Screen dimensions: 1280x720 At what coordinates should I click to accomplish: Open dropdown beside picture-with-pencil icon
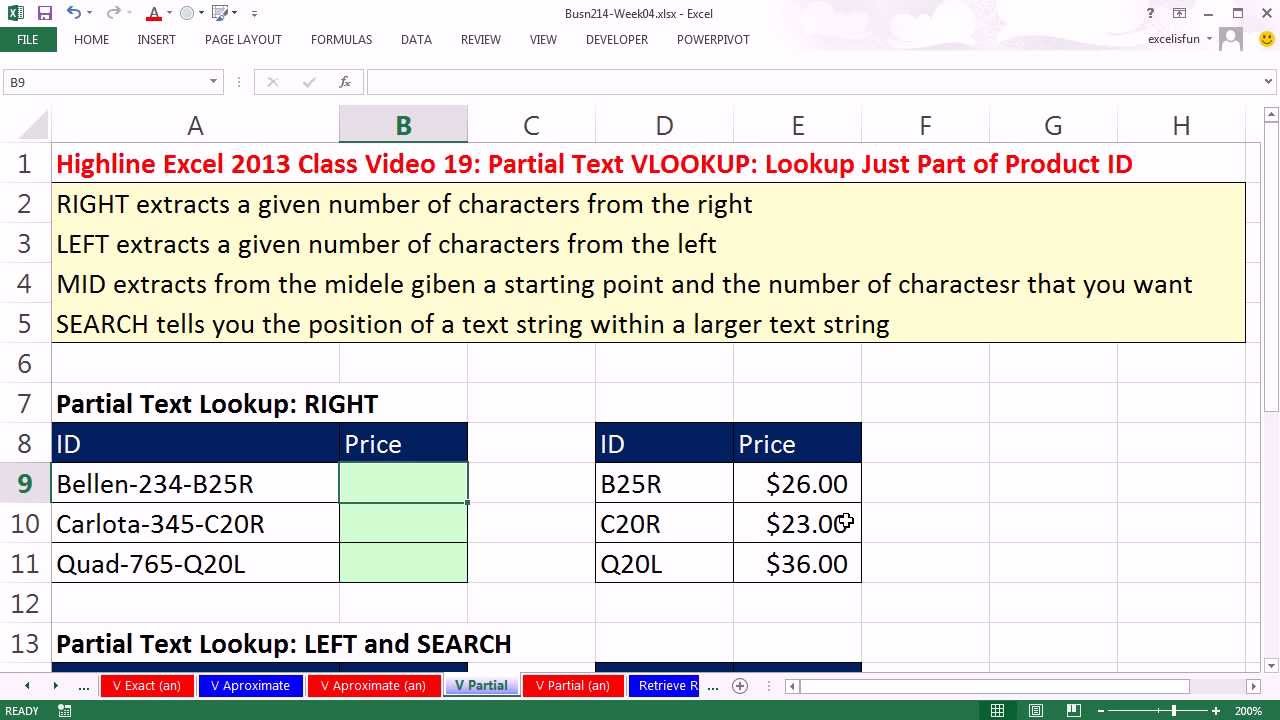tap(235, 14)
